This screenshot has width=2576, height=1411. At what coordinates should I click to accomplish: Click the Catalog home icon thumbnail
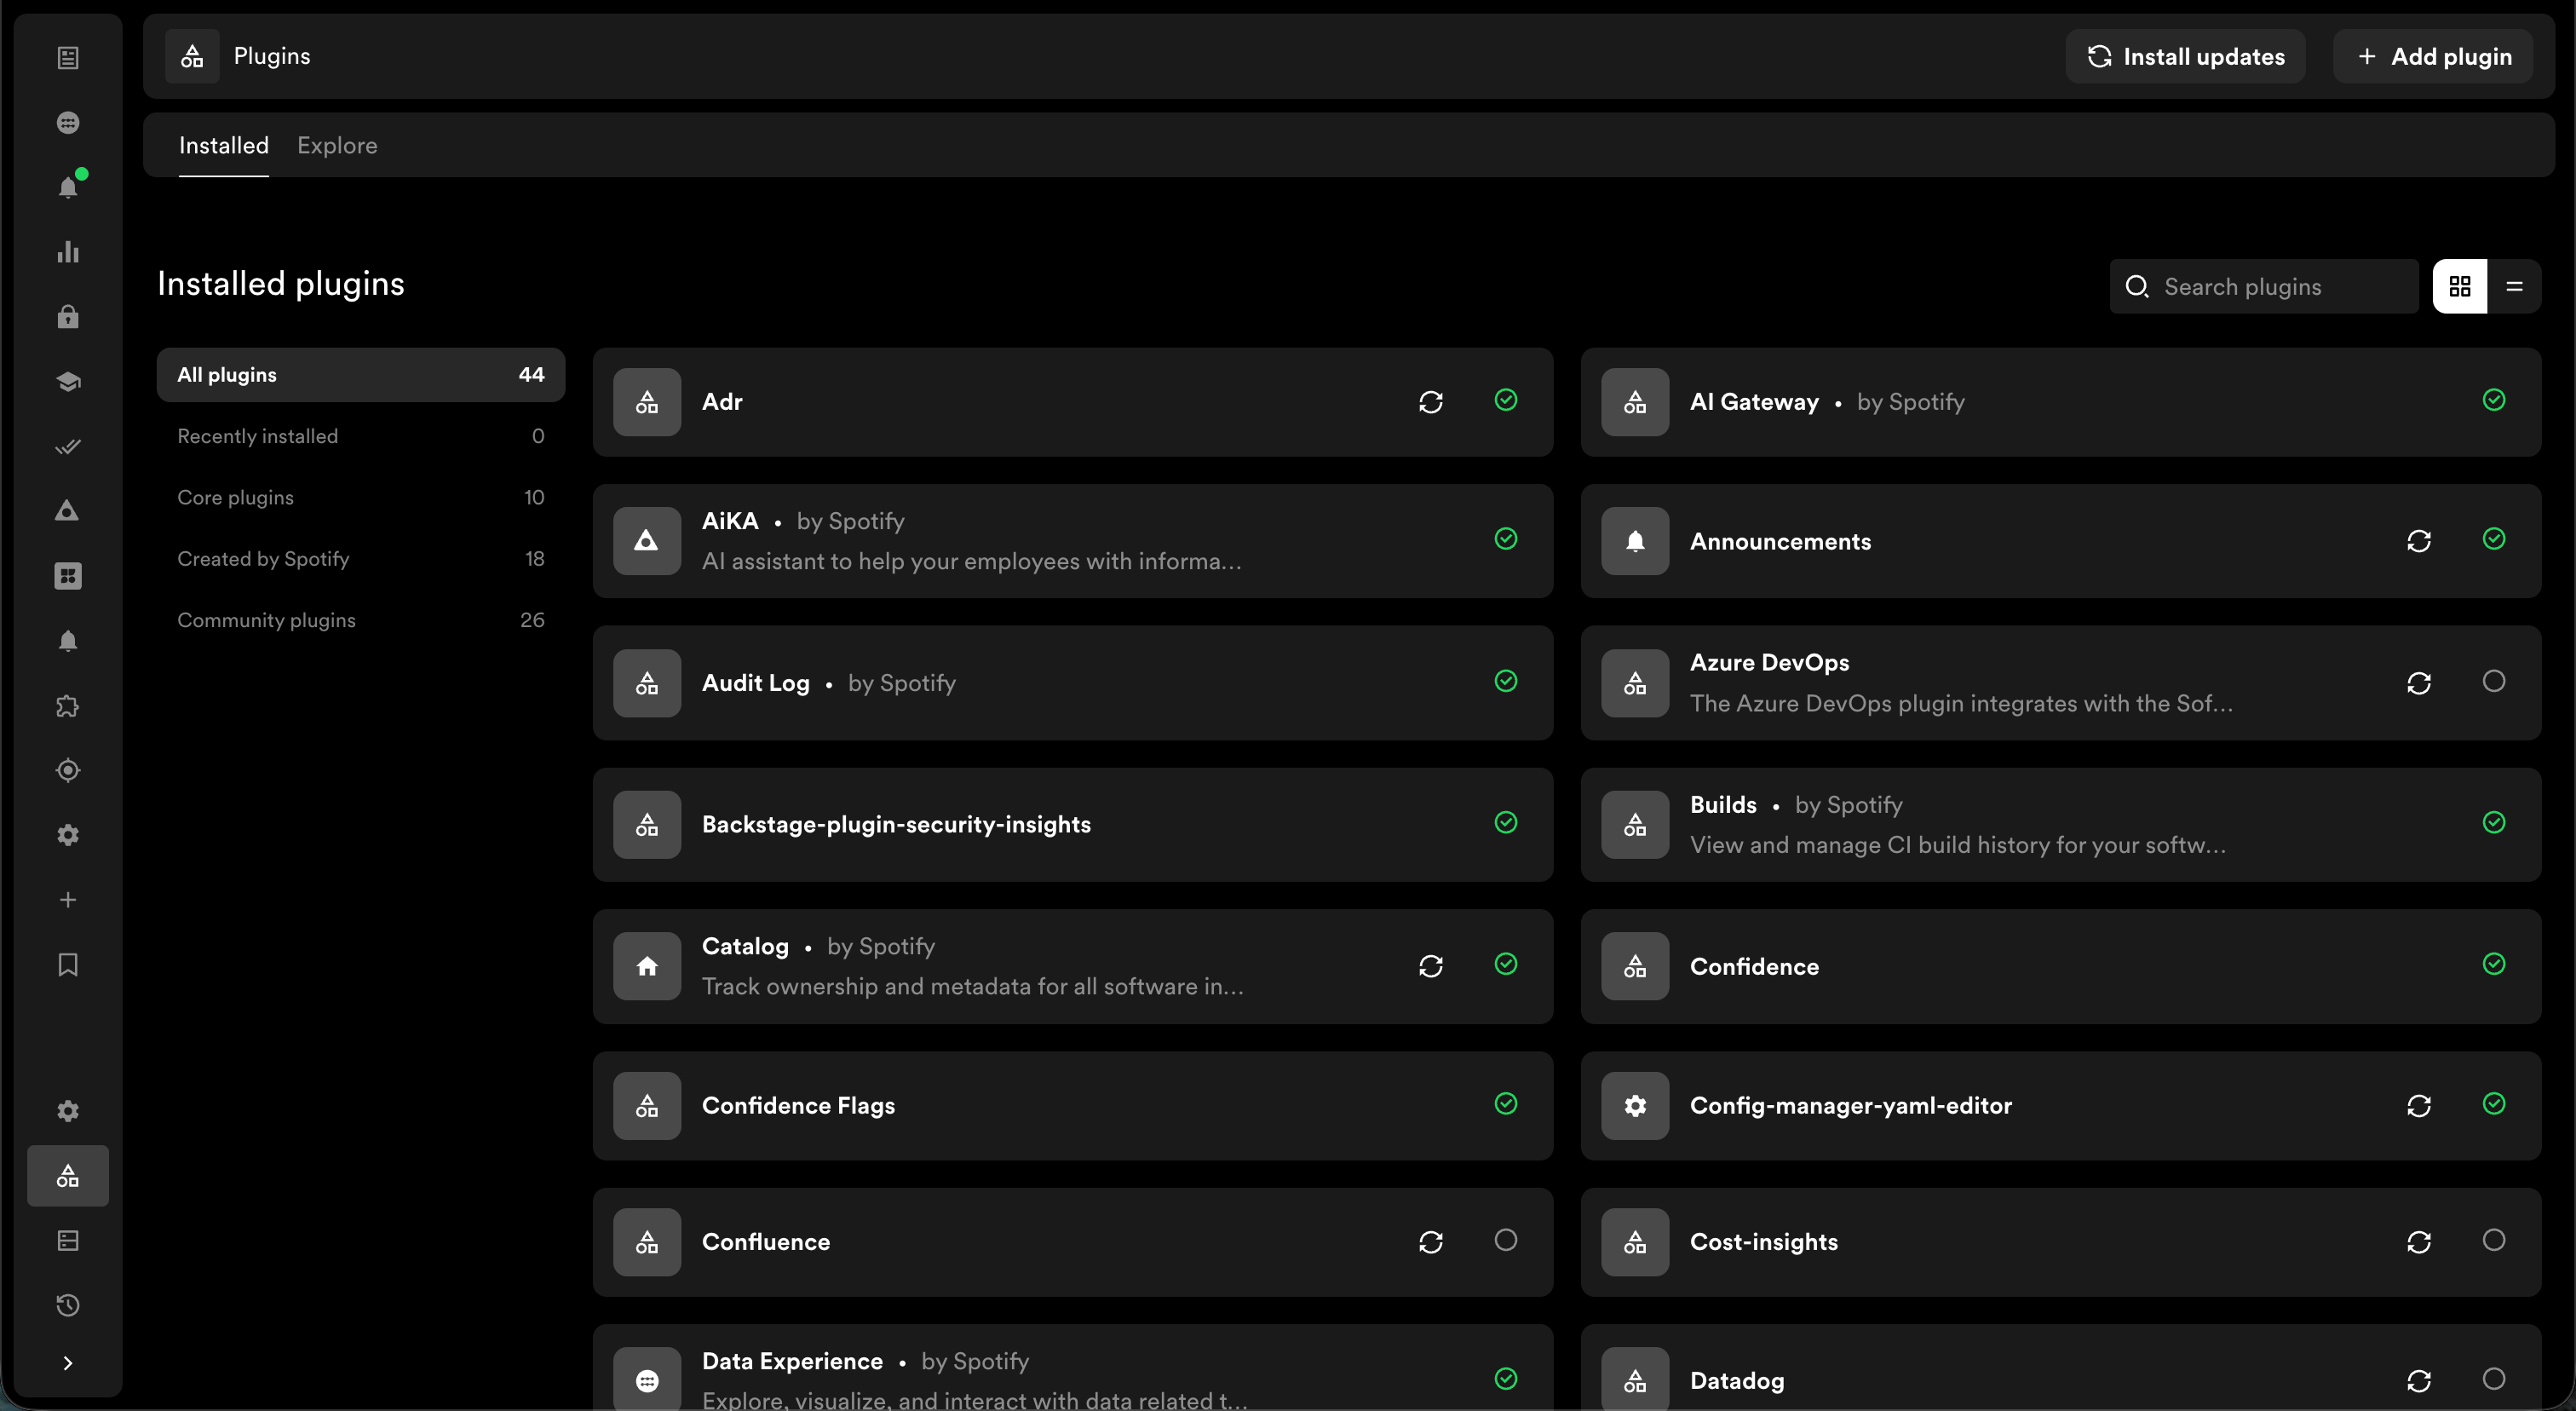(x=647, y=966)
